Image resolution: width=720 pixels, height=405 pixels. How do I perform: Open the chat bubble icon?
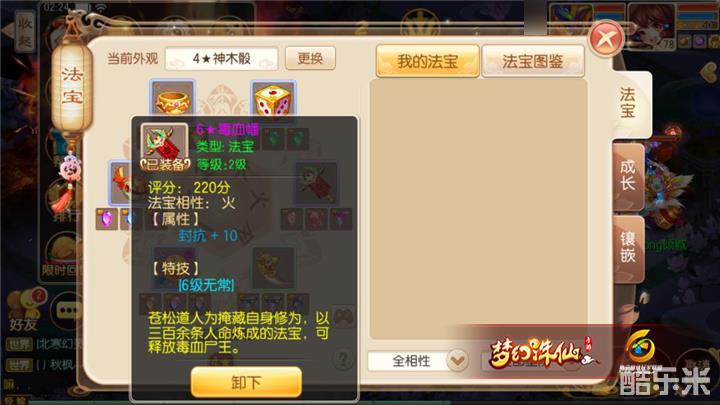click(x=68, y=311)
